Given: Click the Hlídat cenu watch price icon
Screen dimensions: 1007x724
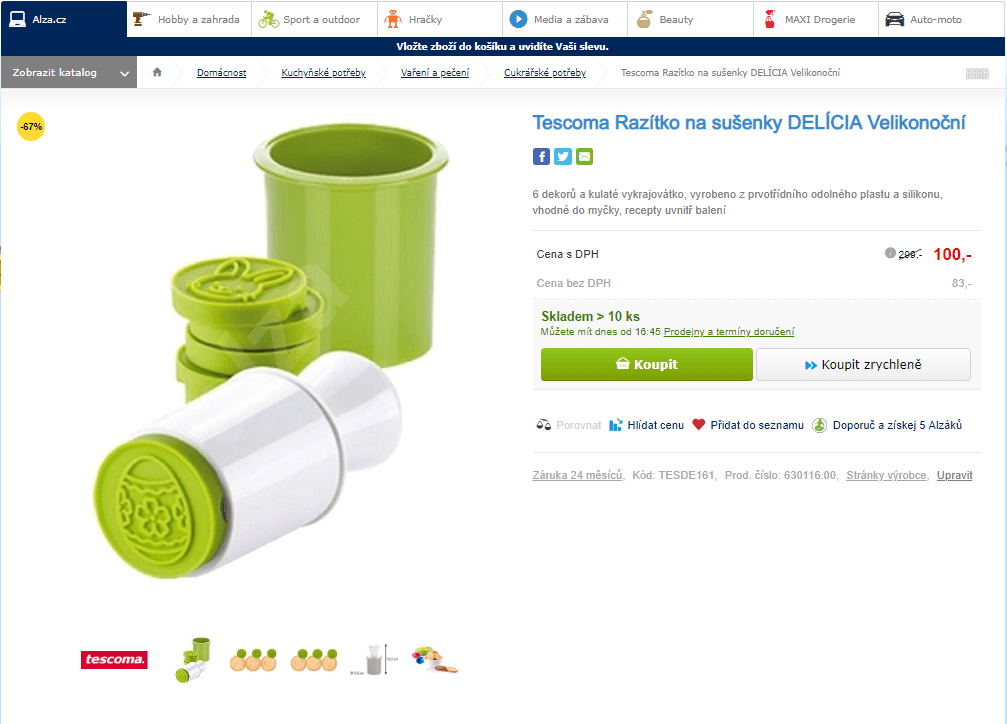Looking at the screenshot, I should (616, 425).
